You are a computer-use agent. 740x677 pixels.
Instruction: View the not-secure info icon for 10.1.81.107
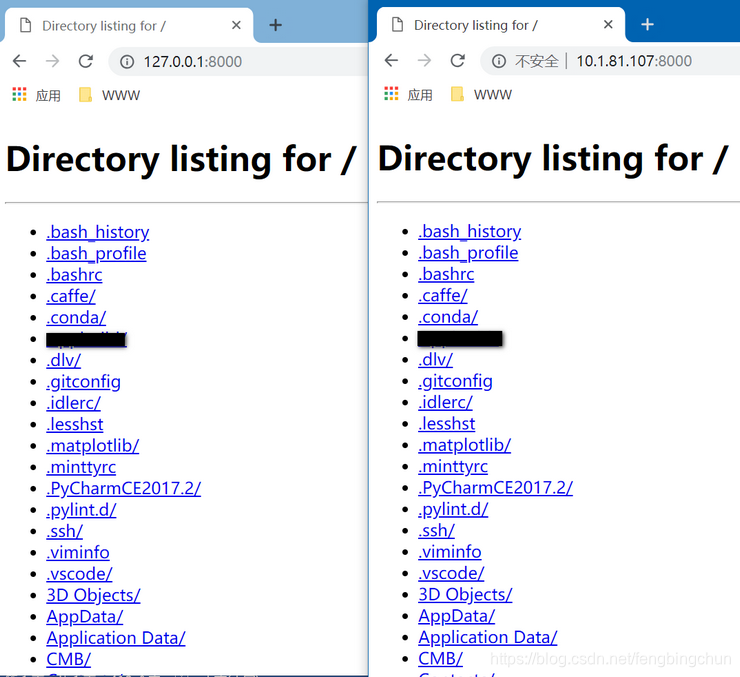pyautogui.click(x=499, y=61)
